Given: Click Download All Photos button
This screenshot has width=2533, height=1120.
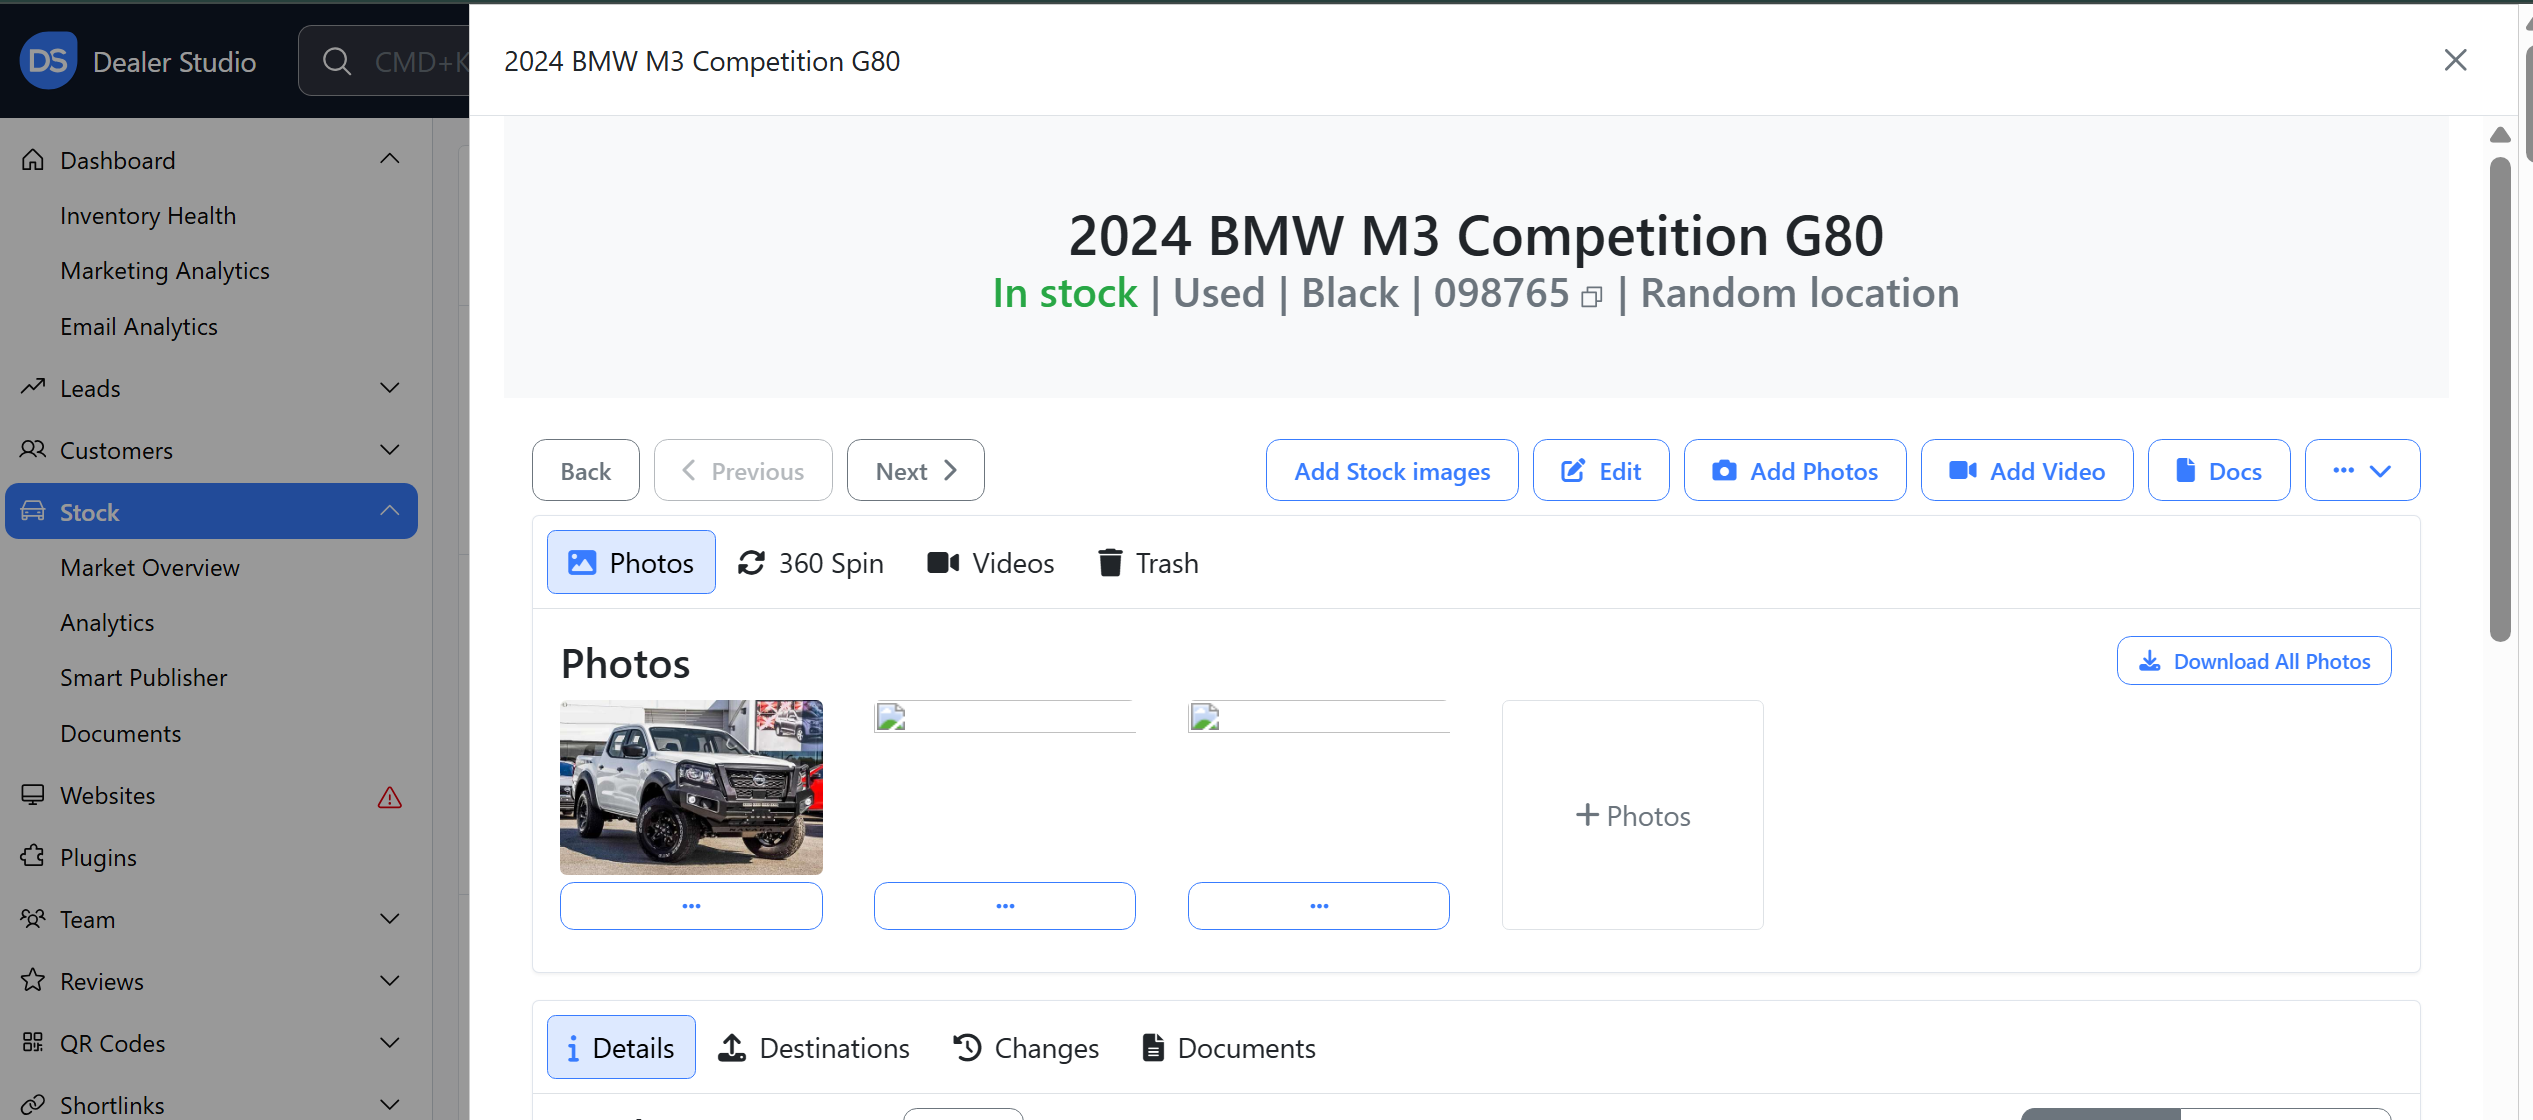Looking at the screenshot, I should [x=2253, y=661].
